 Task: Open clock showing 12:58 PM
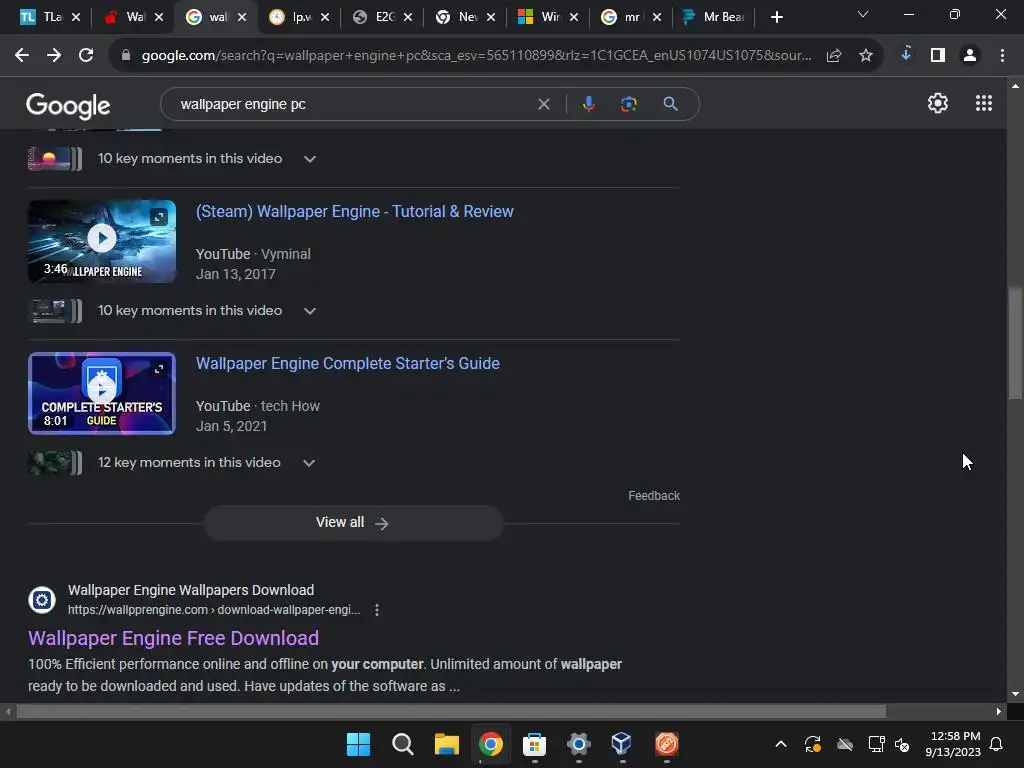[953, 744]
